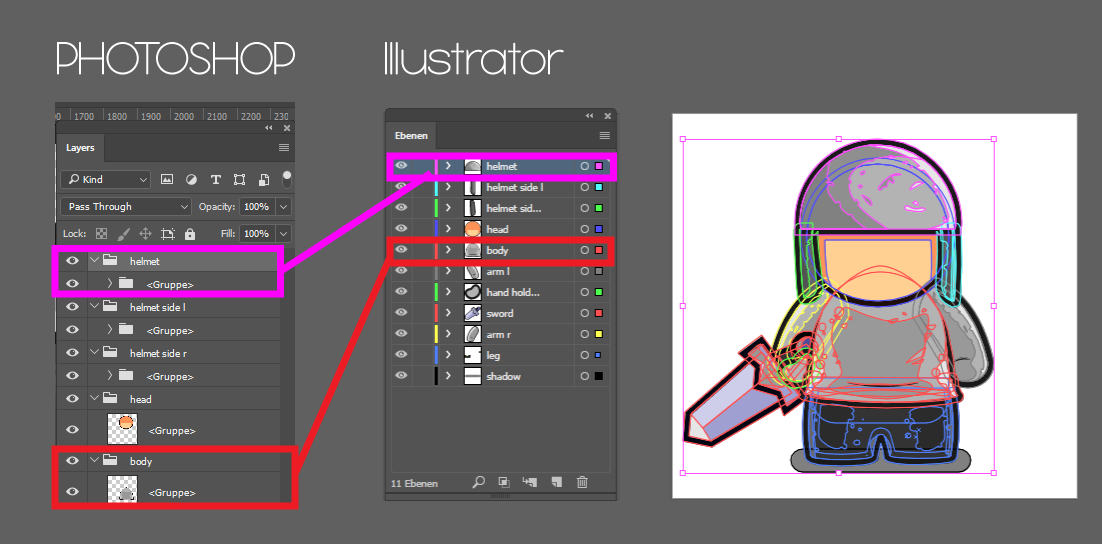This screenshot has width=1102, height=544.
Task: Hide the shadow layer in Ebenen panel
Action: click(401, 376)
